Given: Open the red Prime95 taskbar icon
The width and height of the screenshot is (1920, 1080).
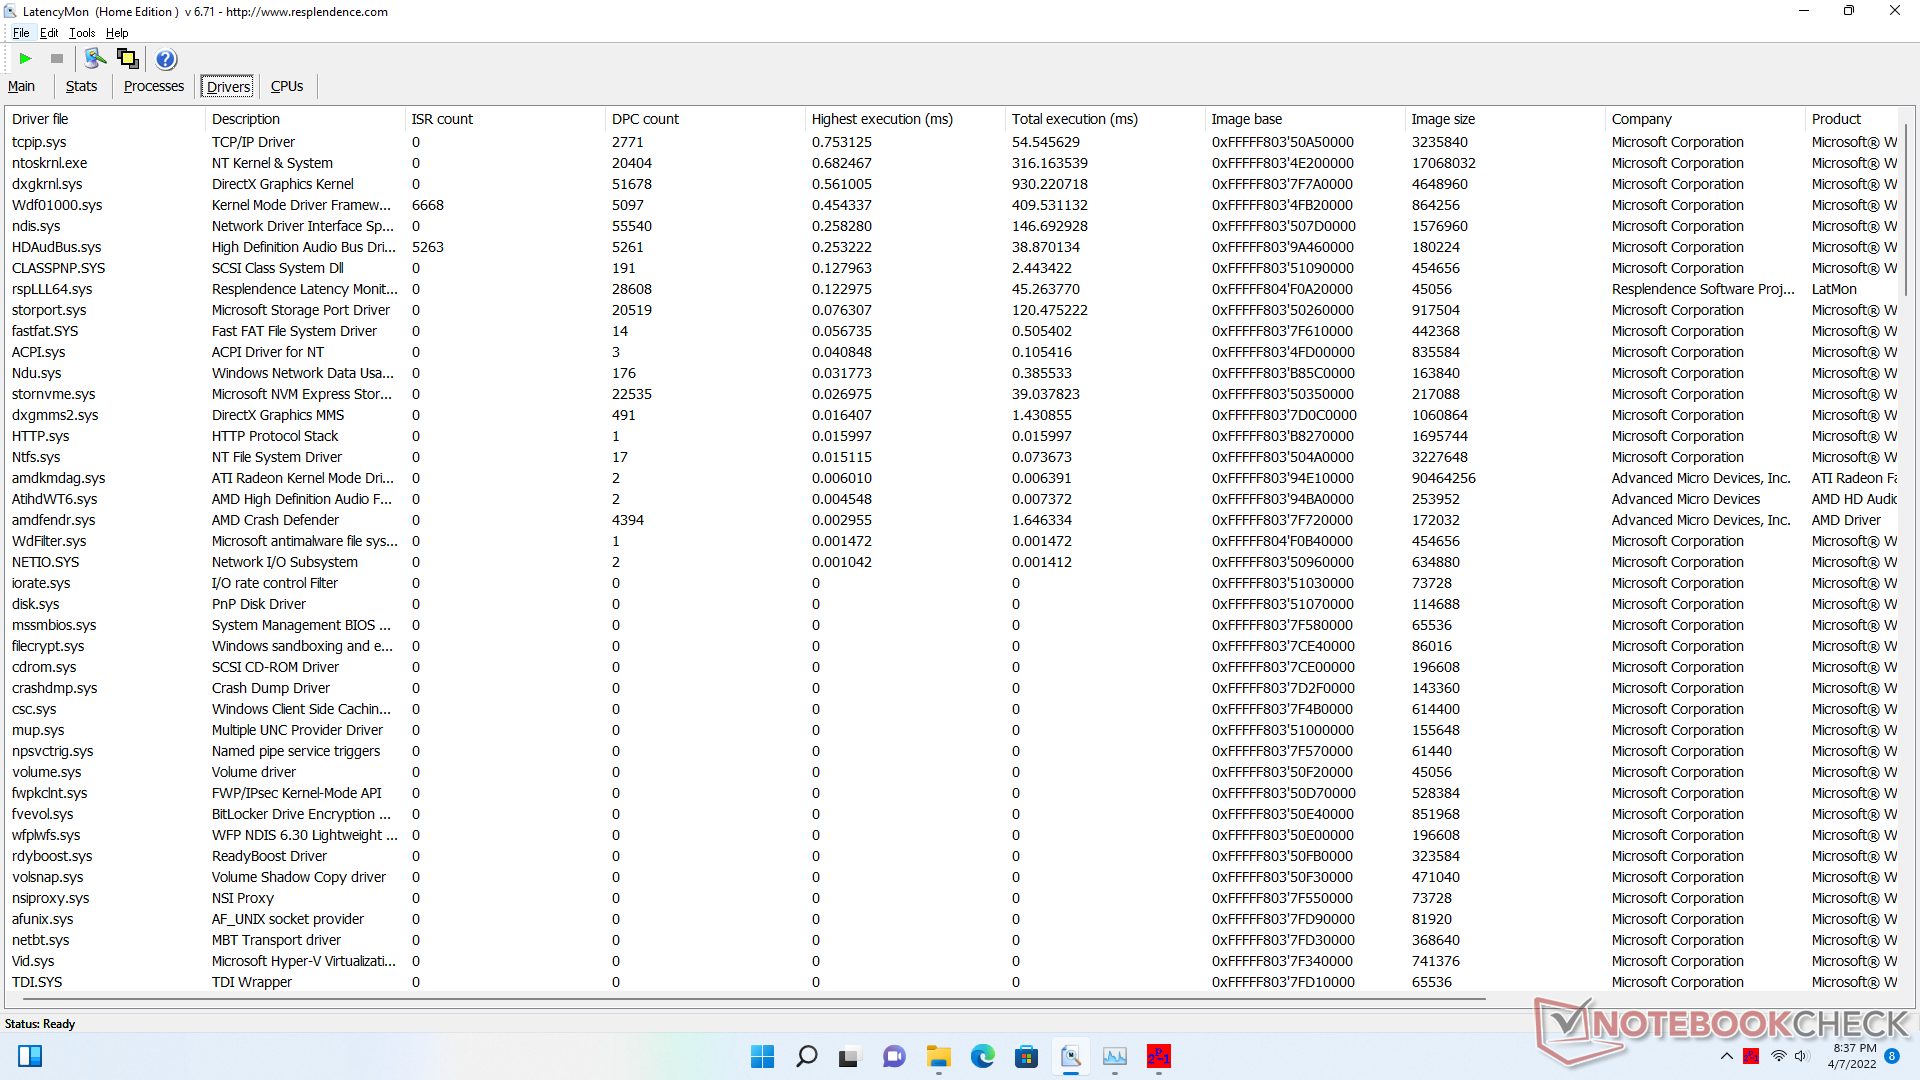Looking at the screenshot, I should point(1158,1056).
